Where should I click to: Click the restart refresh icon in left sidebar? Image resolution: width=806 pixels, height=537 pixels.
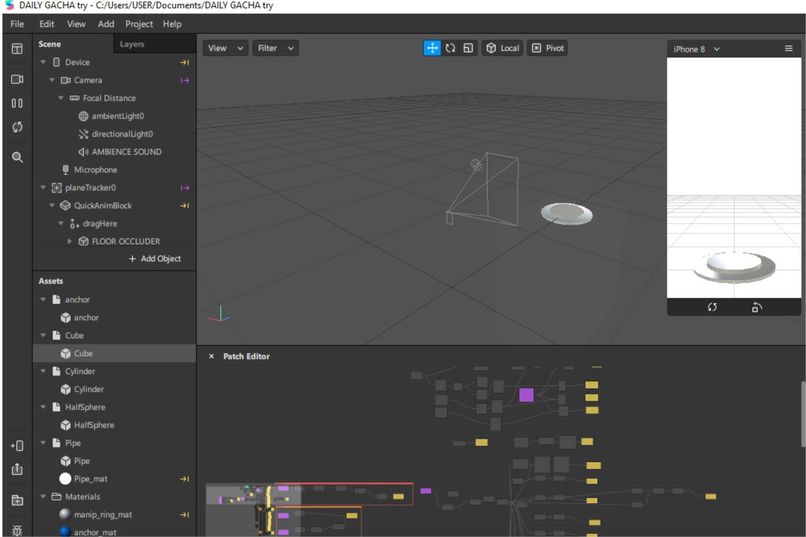pos(17,127)
